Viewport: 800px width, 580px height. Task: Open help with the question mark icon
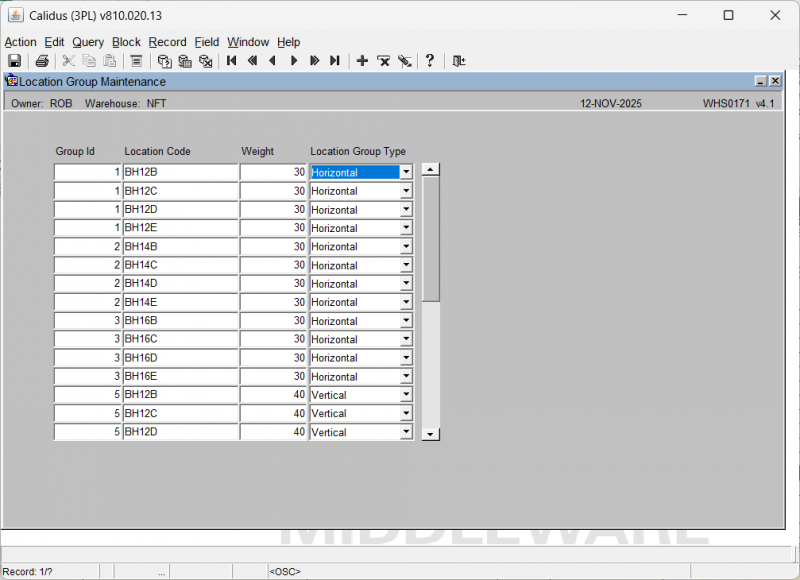point(430,61)
